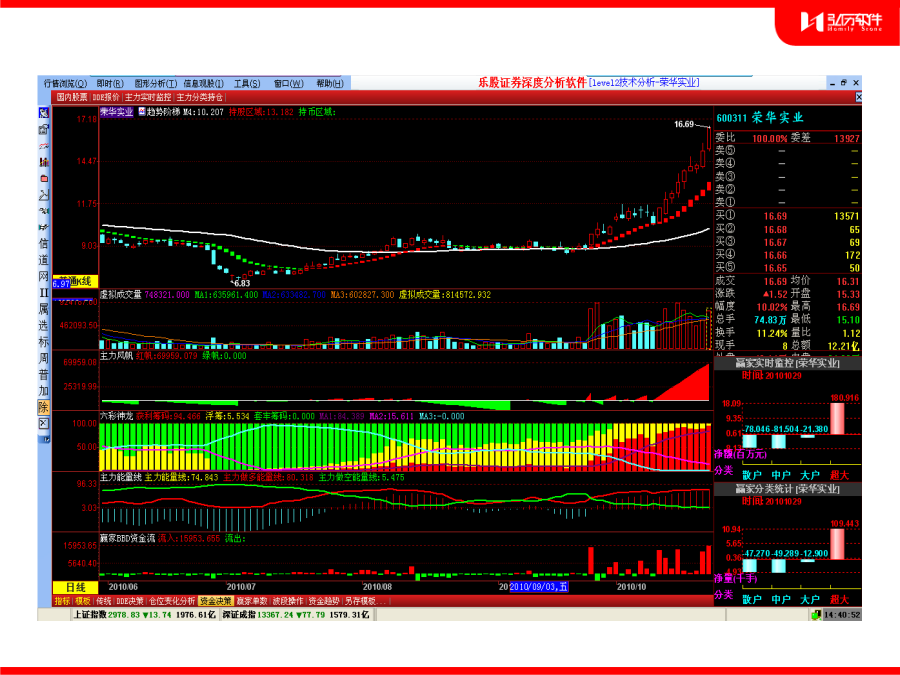Click the 普 button in the left toolbar
The image size is (900, 675).
[44, 374]
